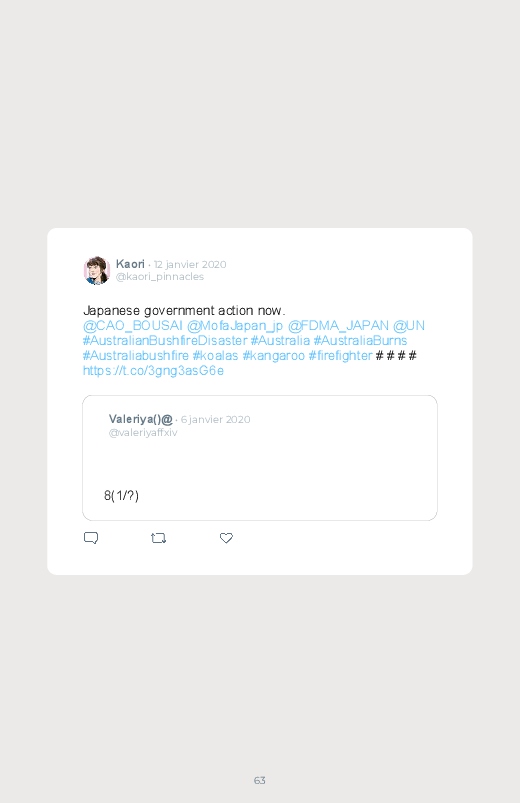The height and width of the screenshot is (803, 520).
Task: Open the #kangaroo hashtag
Action: click(x=274, y=355)
